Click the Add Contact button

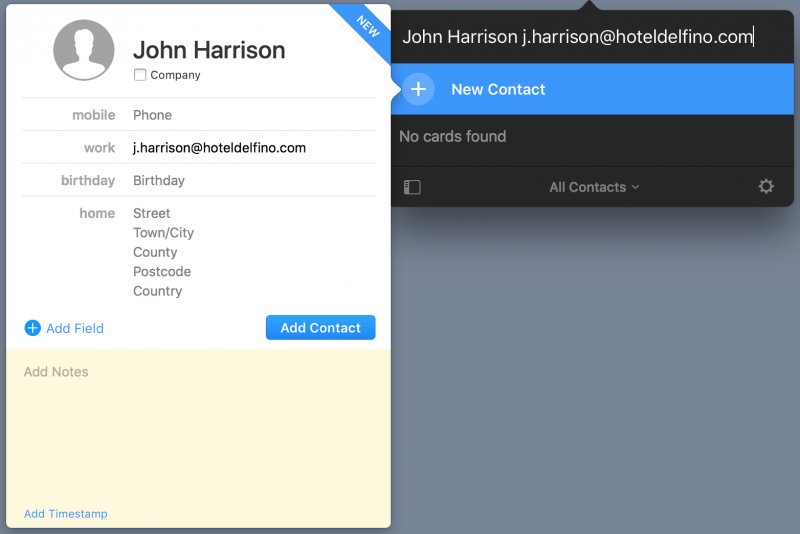(x=320, y=327)
